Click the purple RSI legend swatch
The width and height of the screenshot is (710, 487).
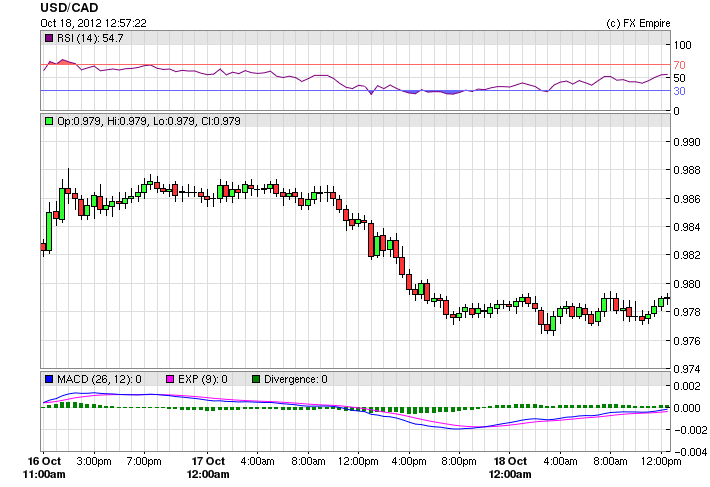pos(49,38)
